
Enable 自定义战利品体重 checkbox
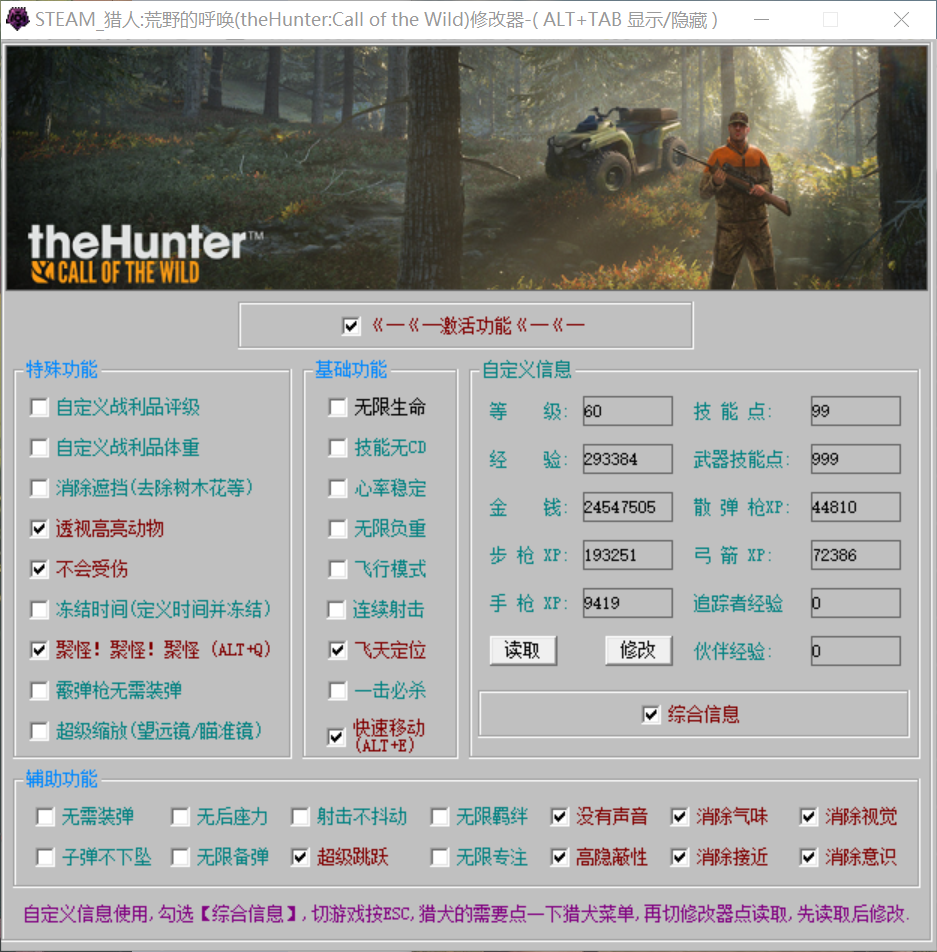(39, 448)
